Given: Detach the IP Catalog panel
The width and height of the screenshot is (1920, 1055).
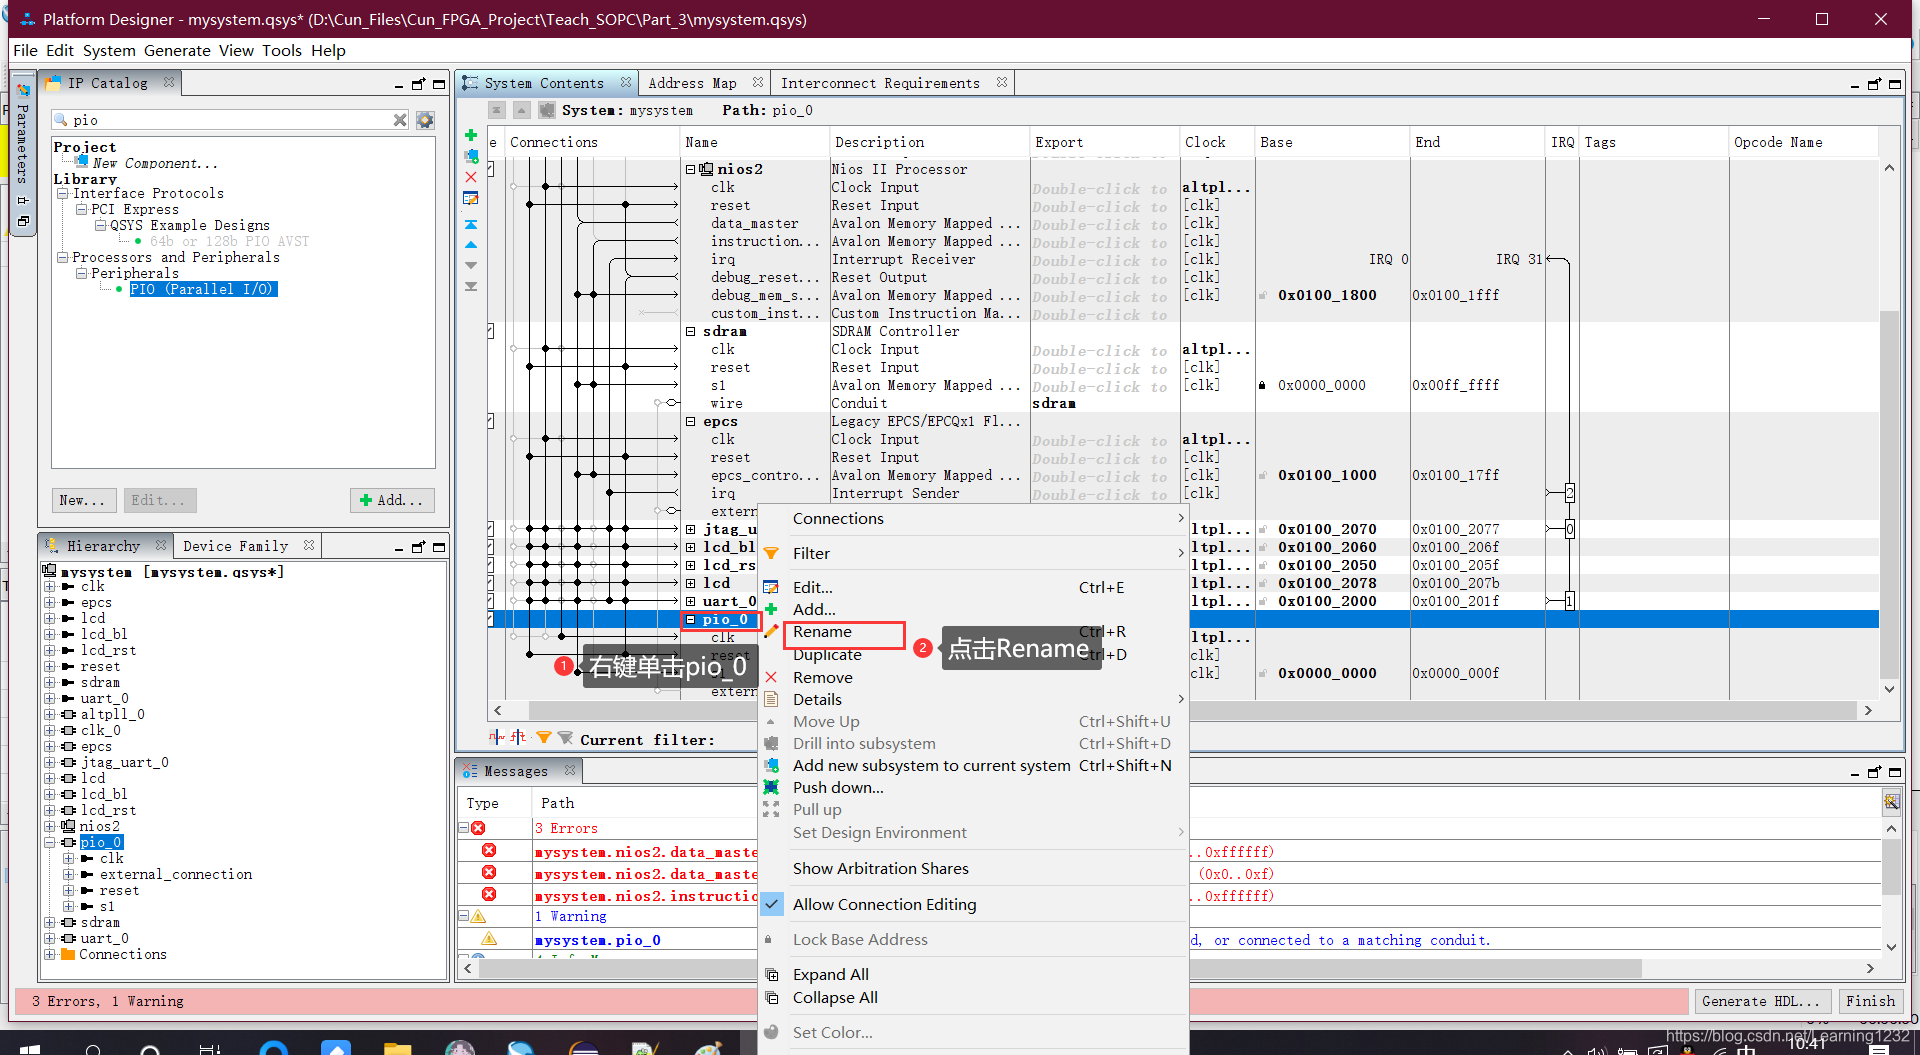Looking at the screenshot, I should point(418,84).
